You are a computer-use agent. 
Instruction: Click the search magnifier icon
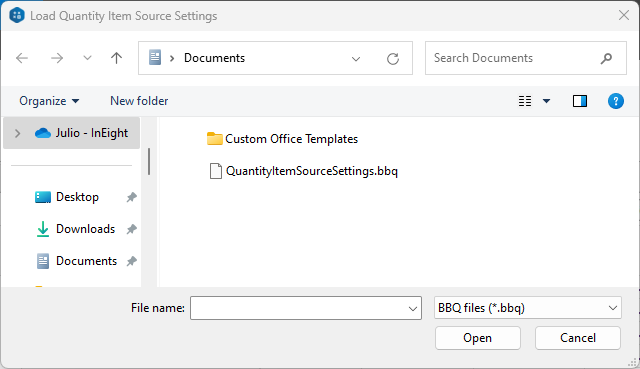click(x=606, y=58)
